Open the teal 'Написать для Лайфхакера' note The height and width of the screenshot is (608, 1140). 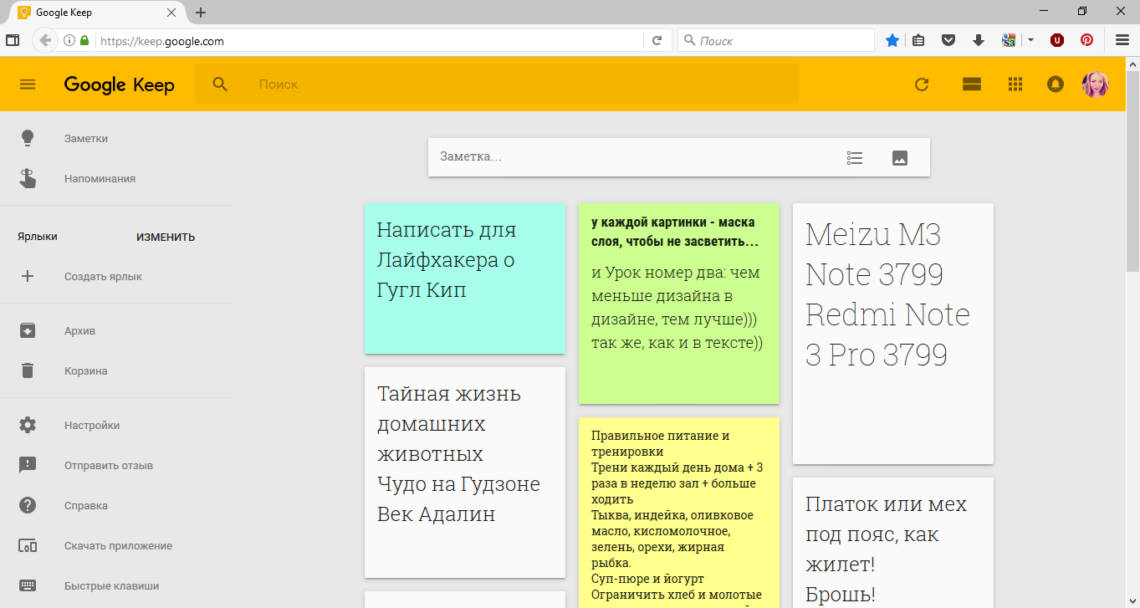[464, 278]
